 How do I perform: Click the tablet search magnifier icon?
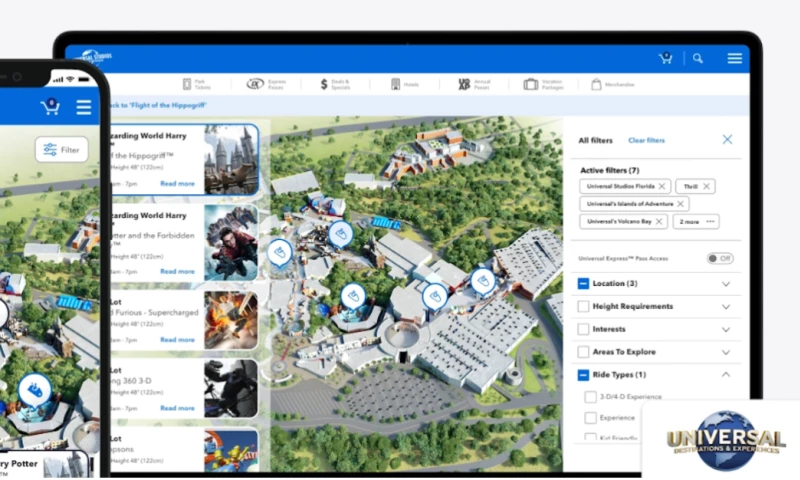click(697, 59)
